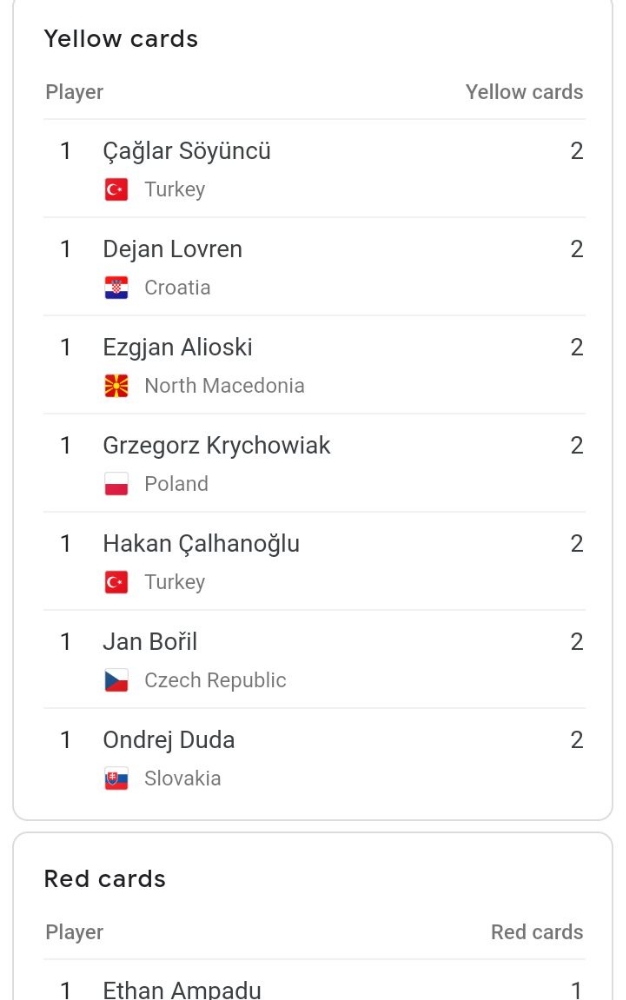Click the Red cards section heading
The image size is (626, 1000).
pos(105,879)
